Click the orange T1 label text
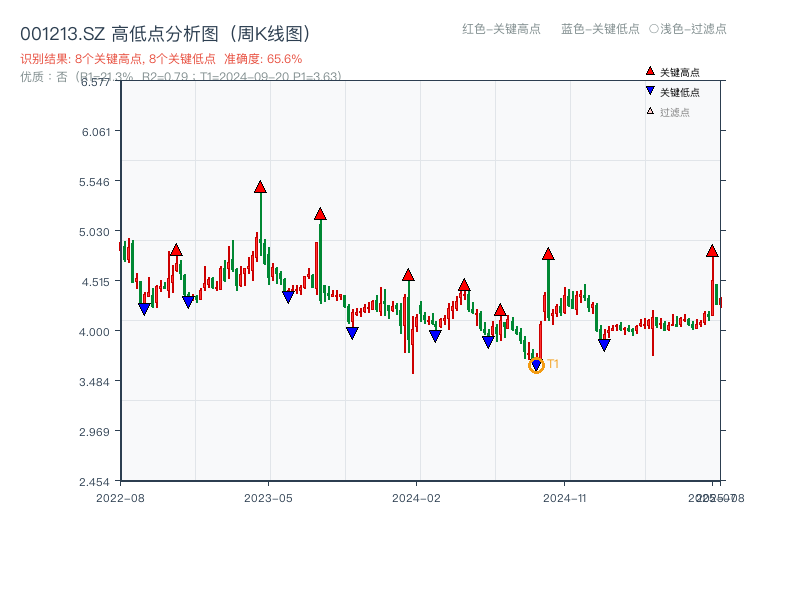The width and height of the screenshot is (800, 600). click(x=553, y=364)
